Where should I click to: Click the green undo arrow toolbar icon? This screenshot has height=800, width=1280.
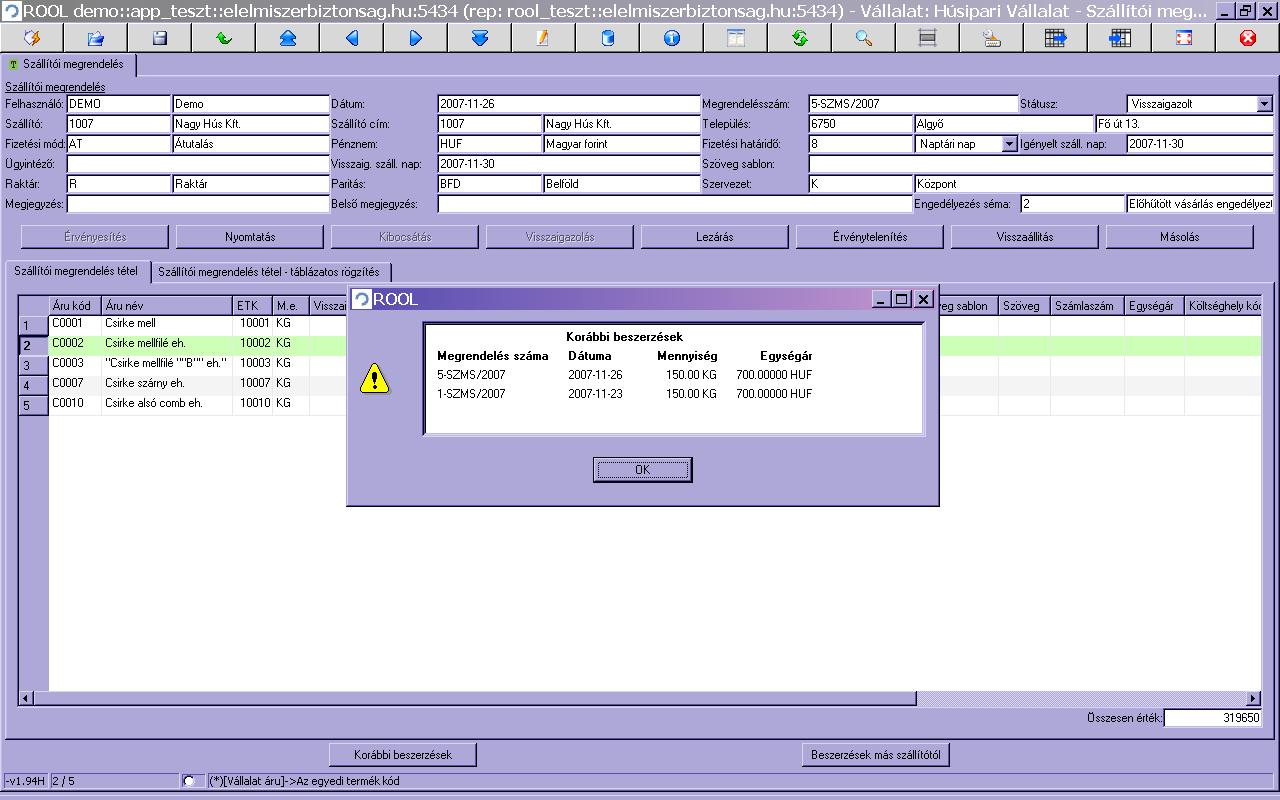coord(223,38)
